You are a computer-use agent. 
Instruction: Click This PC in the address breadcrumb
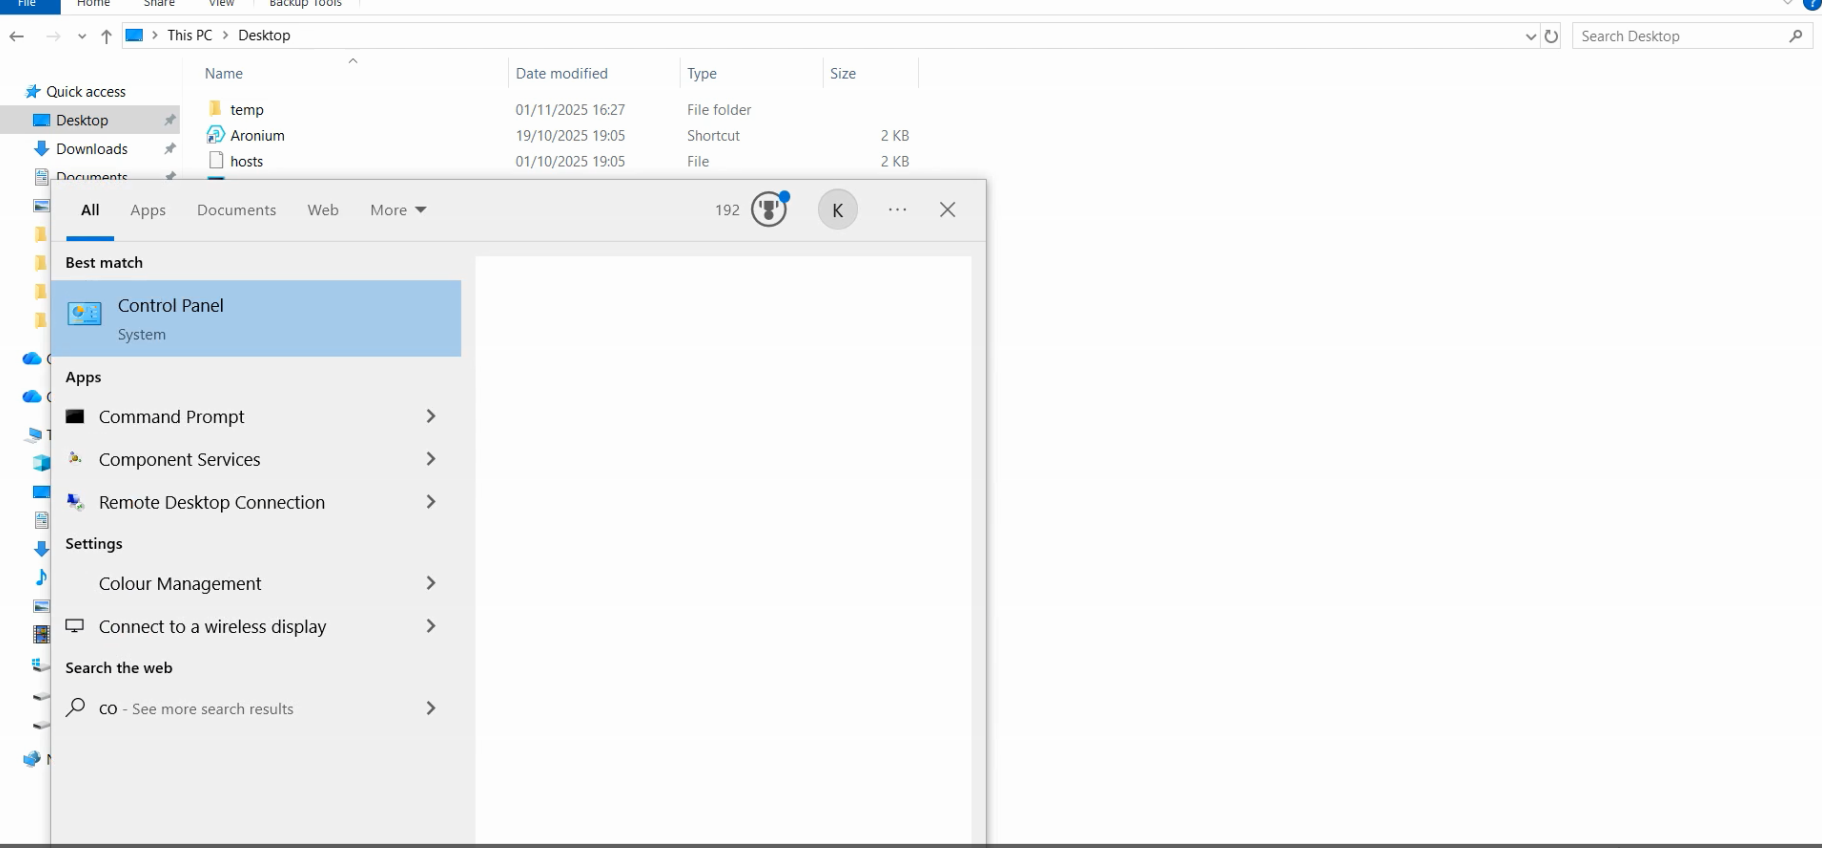point(190,35)
